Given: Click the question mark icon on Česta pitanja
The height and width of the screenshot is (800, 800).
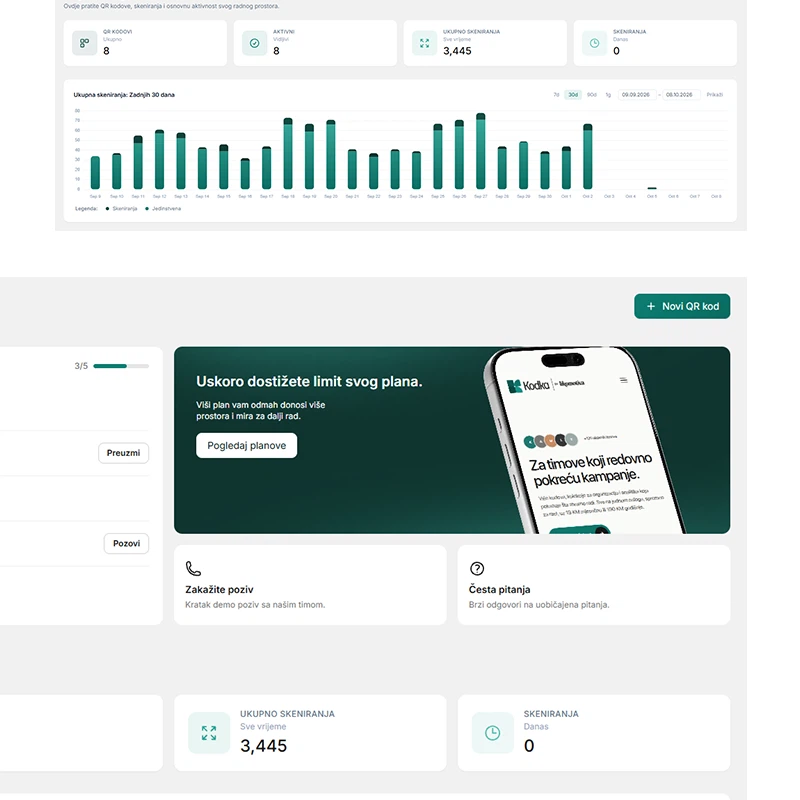Looking at the screenshot, I should click(477, 568).
